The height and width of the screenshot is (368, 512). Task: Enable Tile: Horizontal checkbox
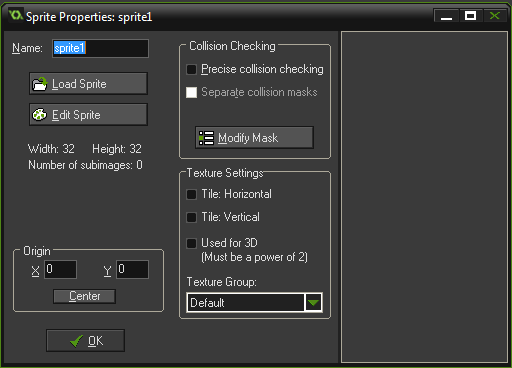191,194
